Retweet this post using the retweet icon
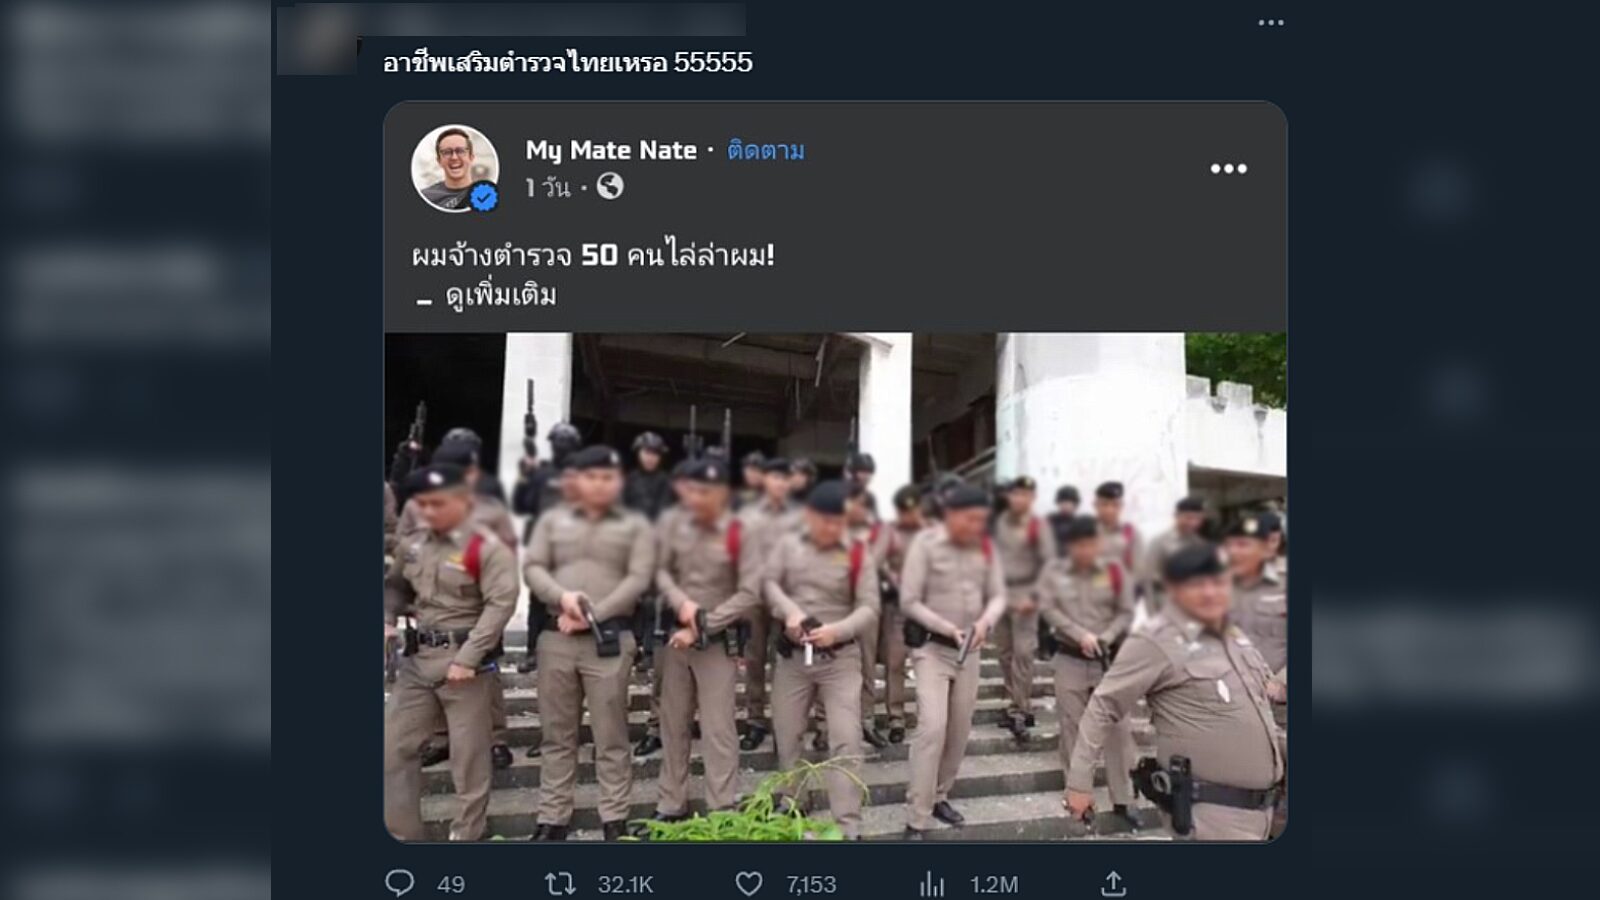Viewport: 1600px width, 900px height. (x=560, y=883)
